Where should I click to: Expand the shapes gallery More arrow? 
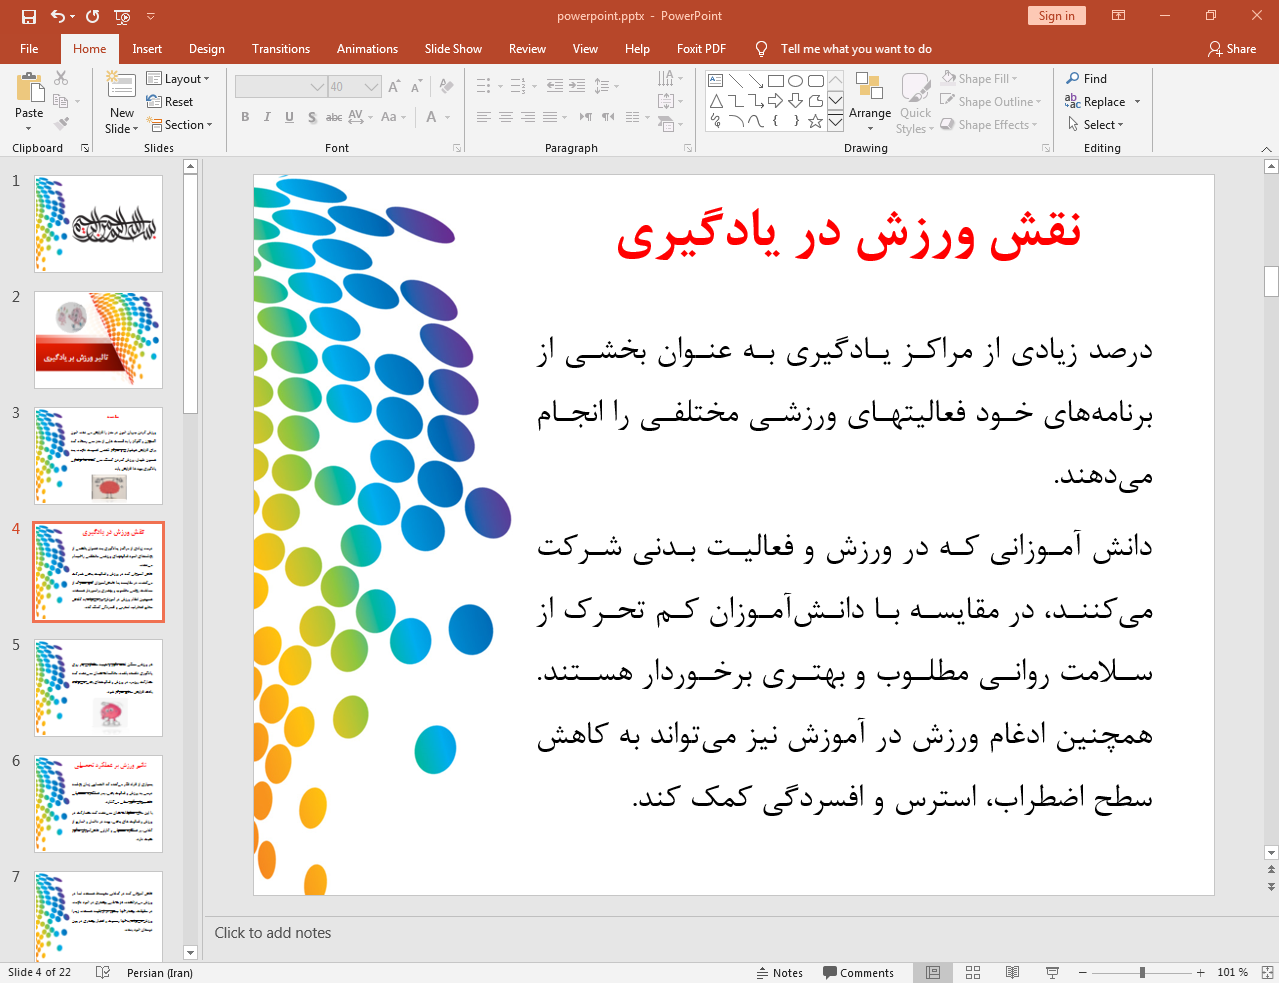(x=835, y=123)
